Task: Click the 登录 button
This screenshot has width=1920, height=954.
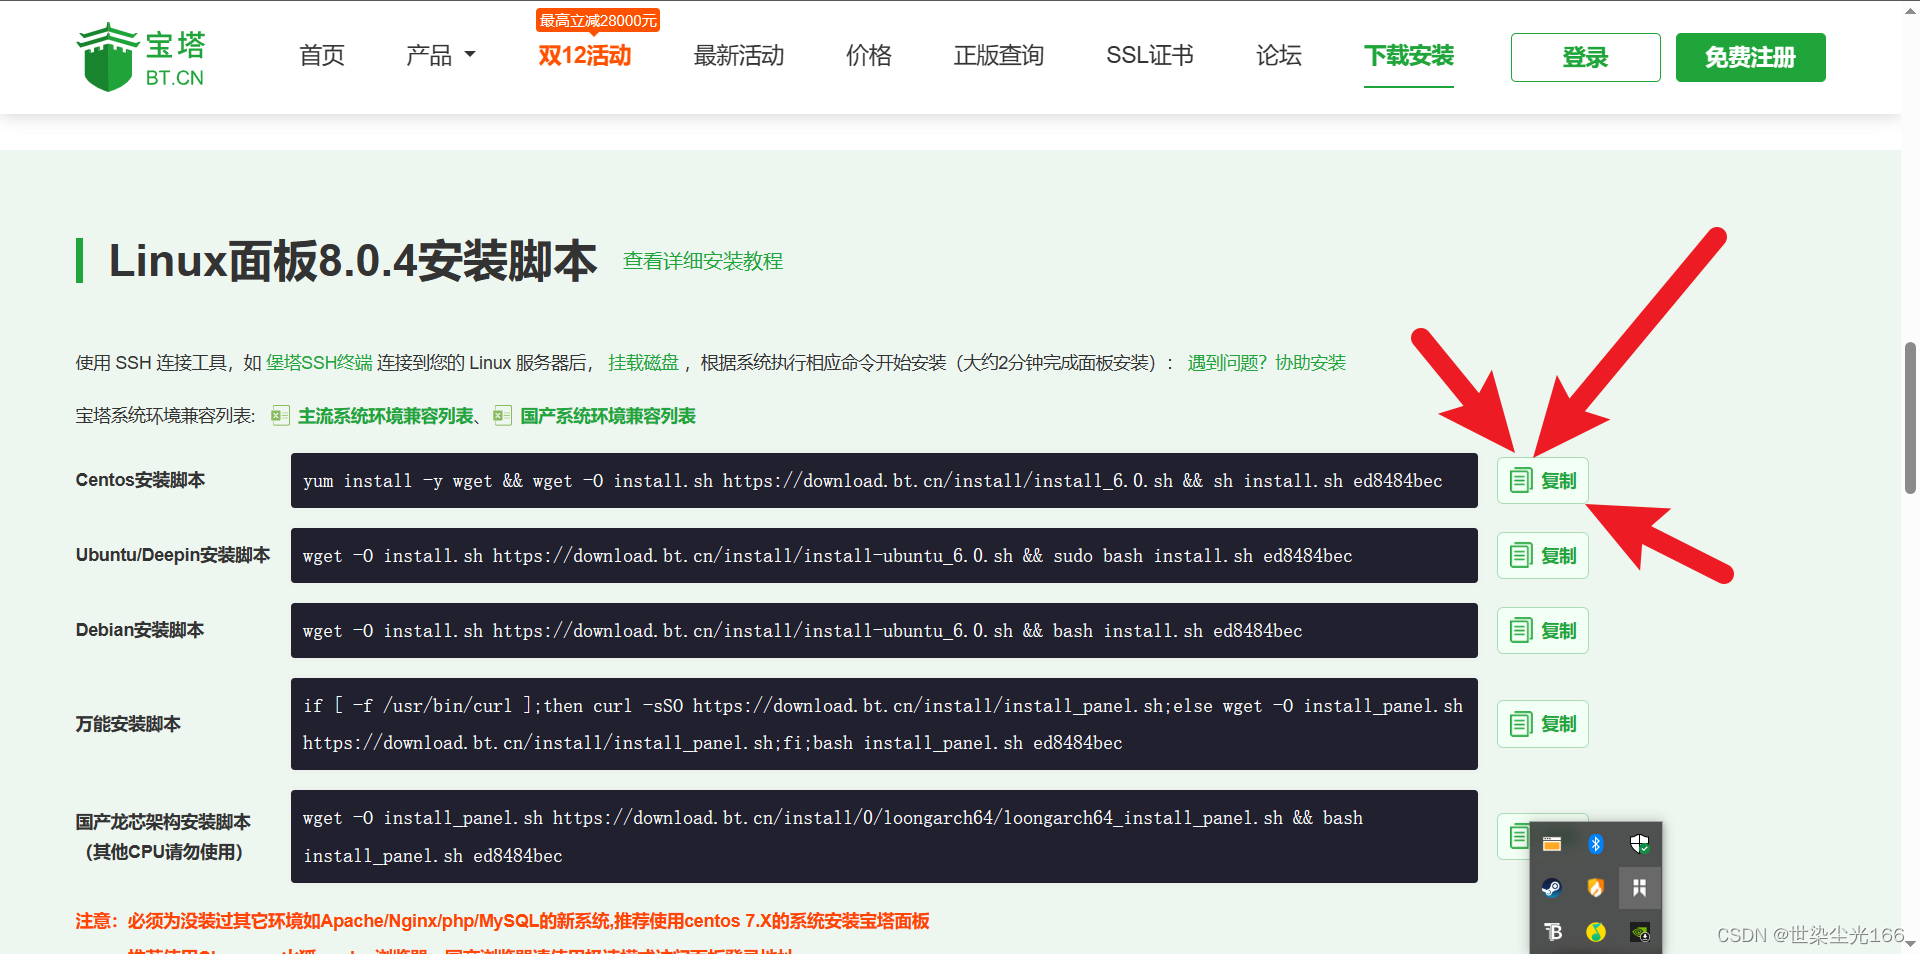Action: tap(1586, 57)
